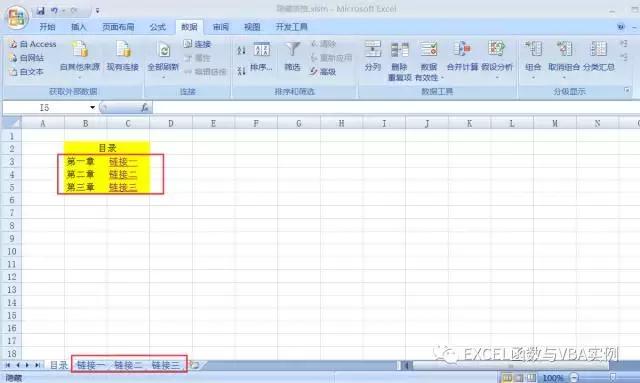
Task: Open the Name Box dropdown arrow
Action: point(93,108)
